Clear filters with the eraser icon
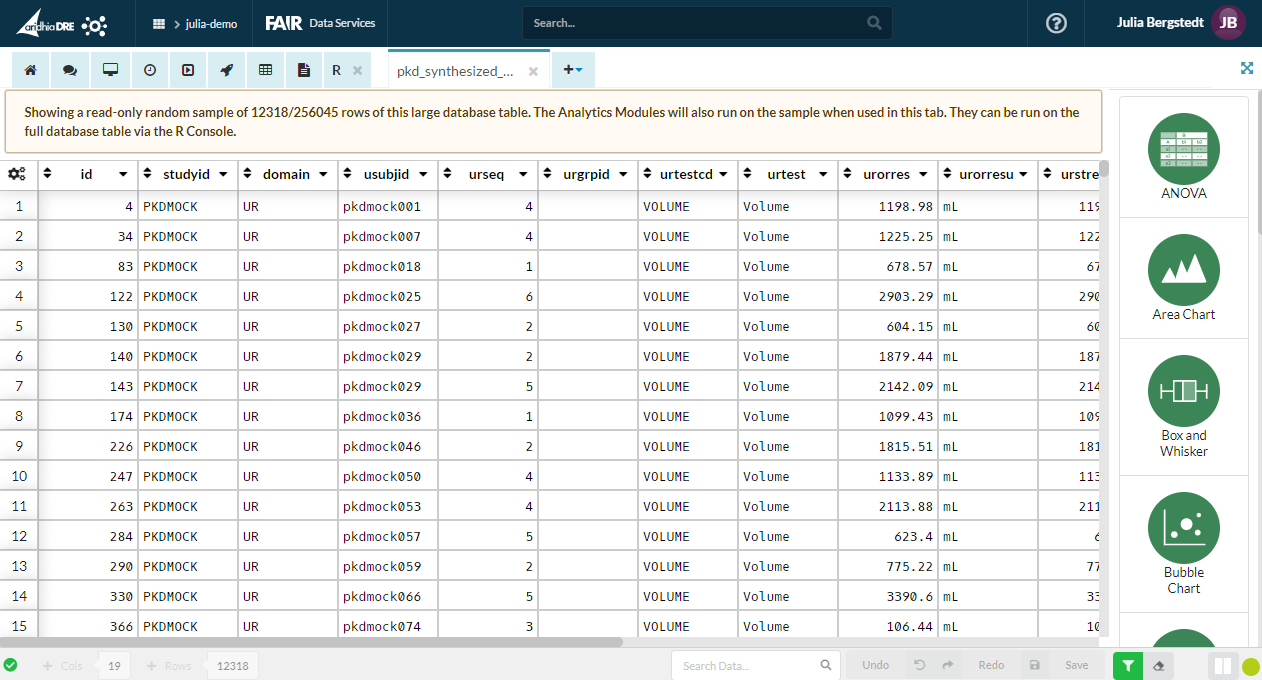This screenshot has width=1262, height=680. click(x=1158, y=665)
